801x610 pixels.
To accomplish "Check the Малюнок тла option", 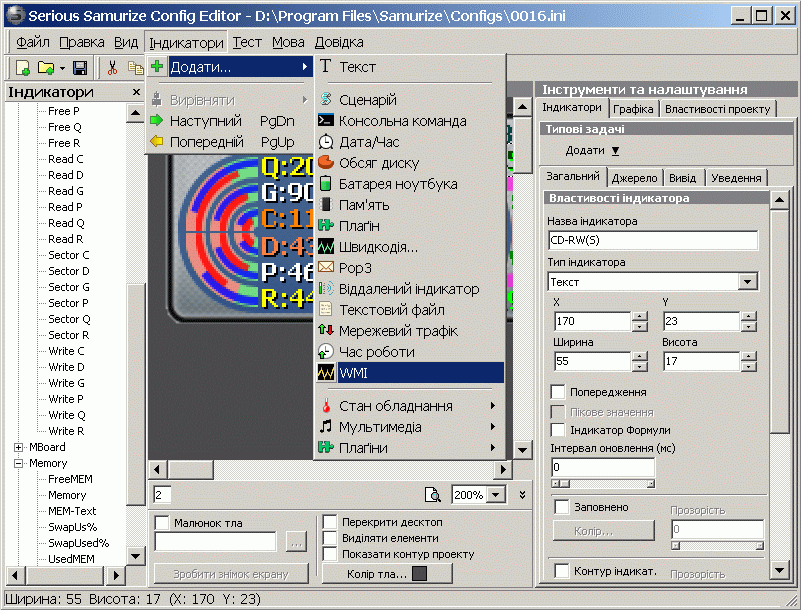I will tap(162, 522).
